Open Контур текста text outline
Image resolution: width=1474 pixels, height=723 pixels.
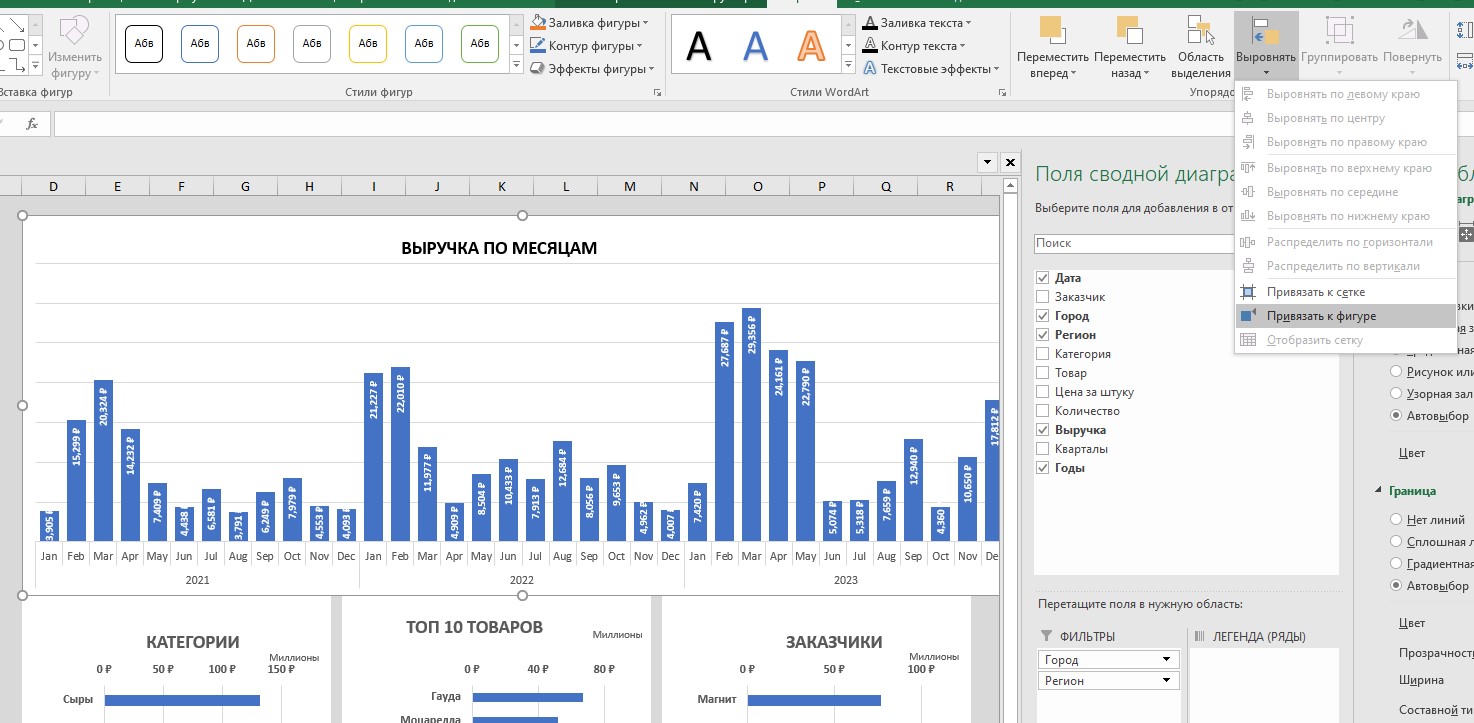914,45
